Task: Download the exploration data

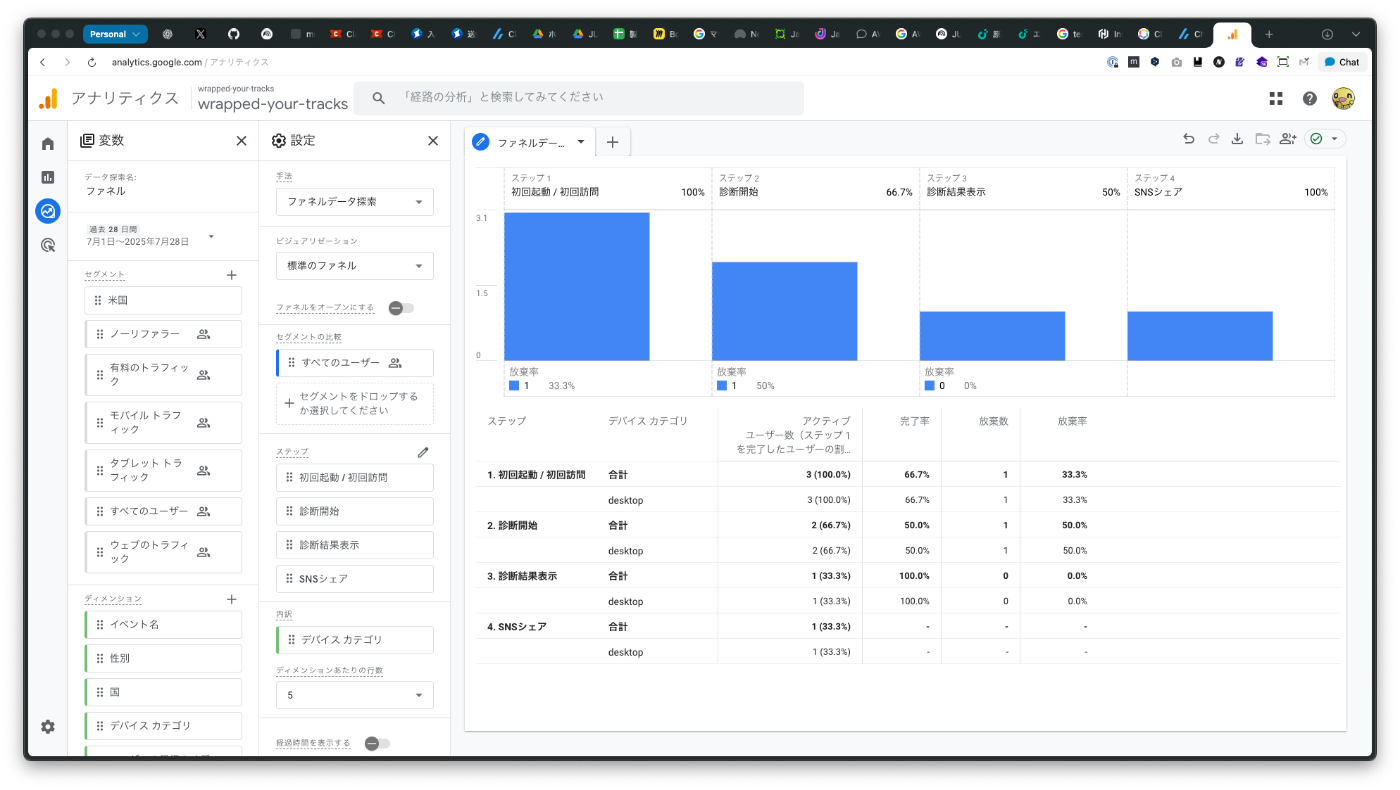Action: tap(1237, 139)
